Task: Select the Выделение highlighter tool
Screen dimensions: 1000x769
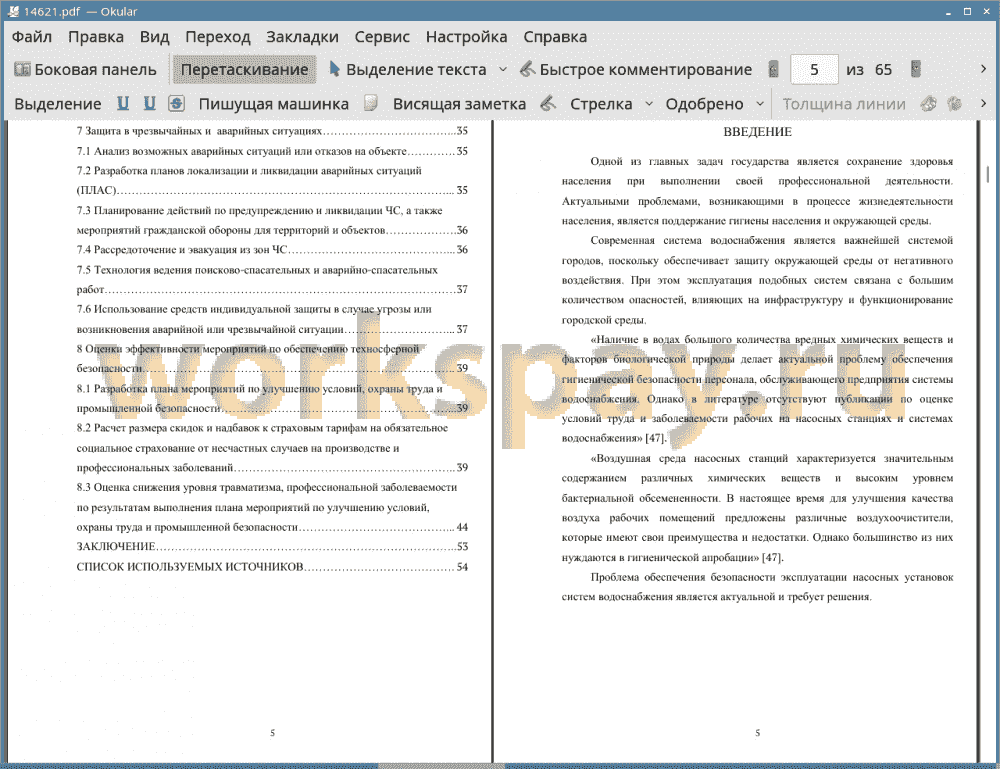Action: point(57,104)
